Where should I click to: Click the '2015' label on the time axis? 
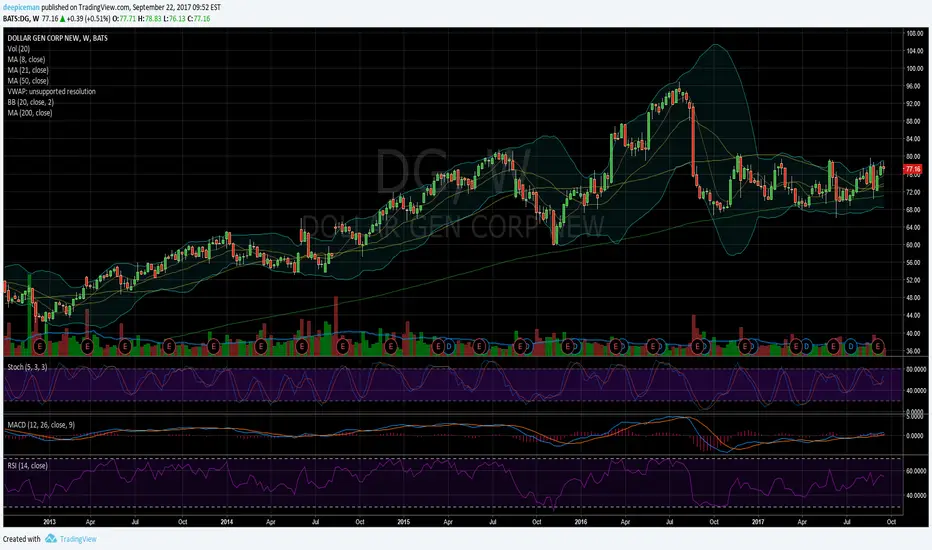click(x=404, y=522)
